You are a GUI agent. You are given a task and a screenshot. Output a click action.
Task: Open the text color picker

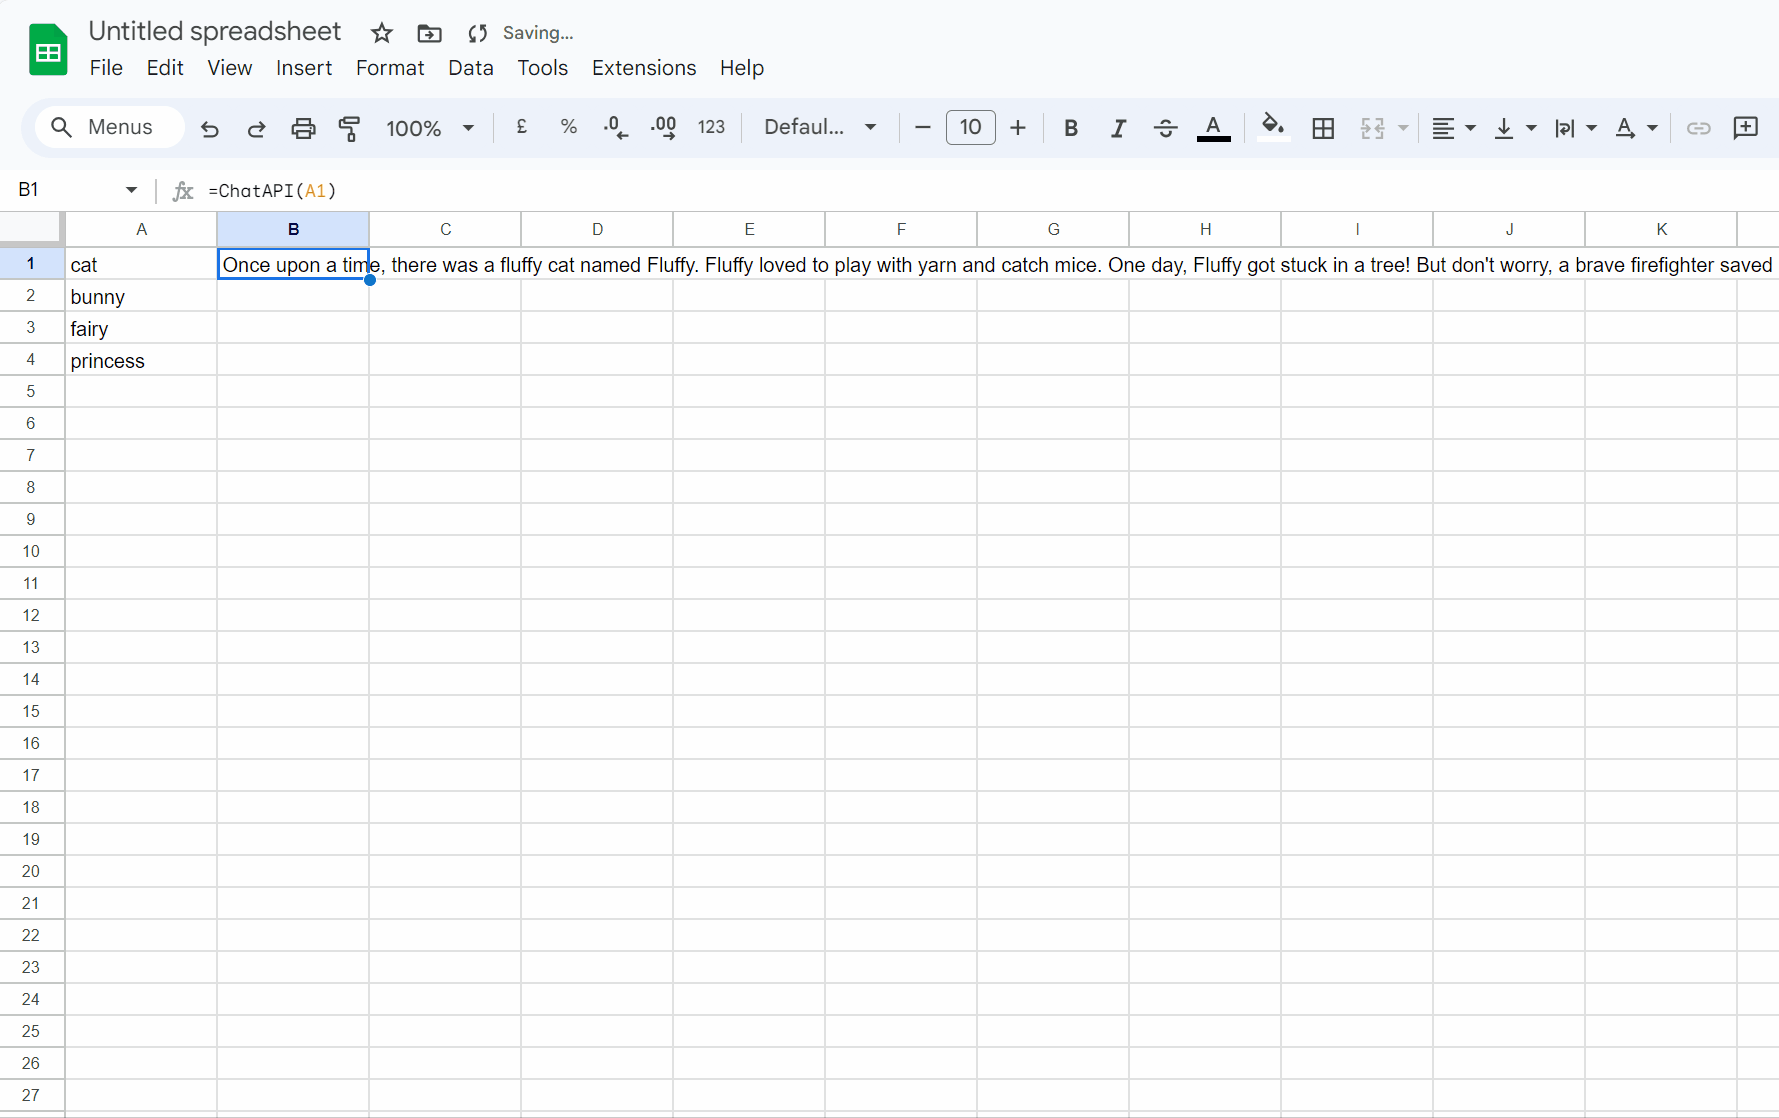pos(1213,128)
